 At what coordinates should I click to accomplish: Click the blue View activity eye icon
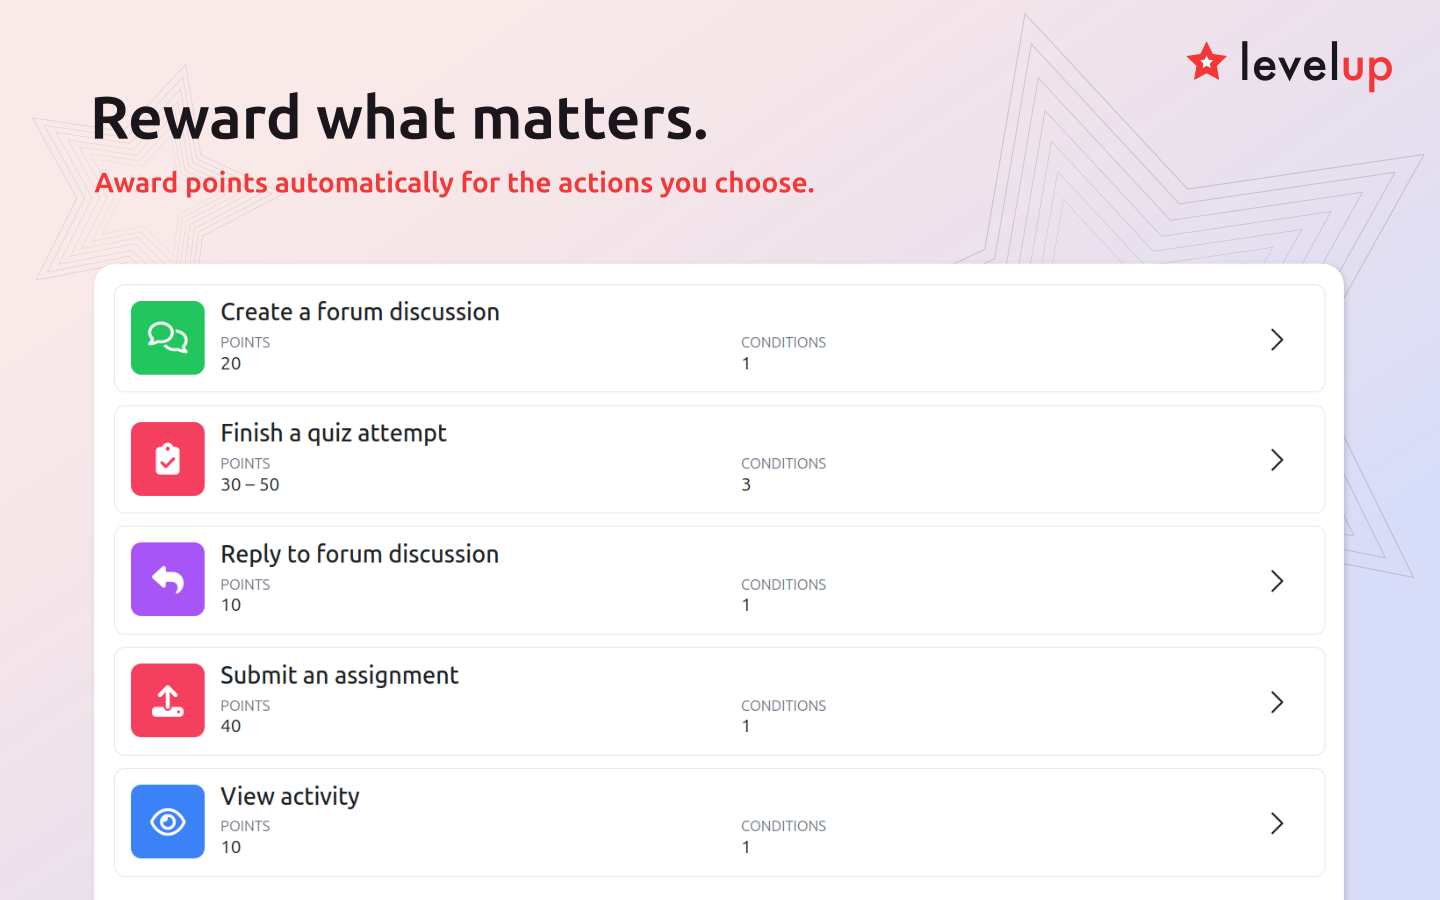pos(168,821)
